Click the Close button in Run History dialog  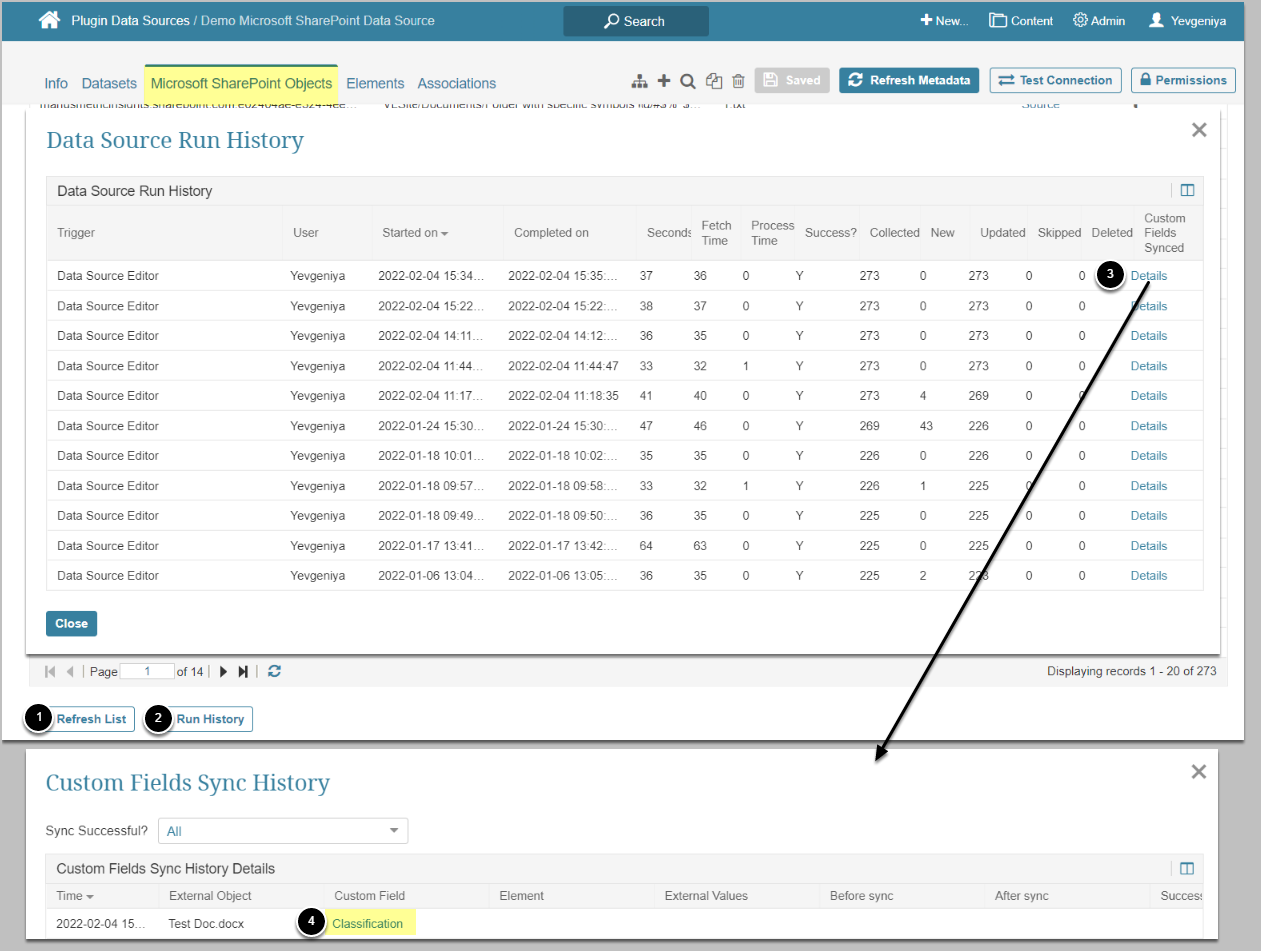71,623
